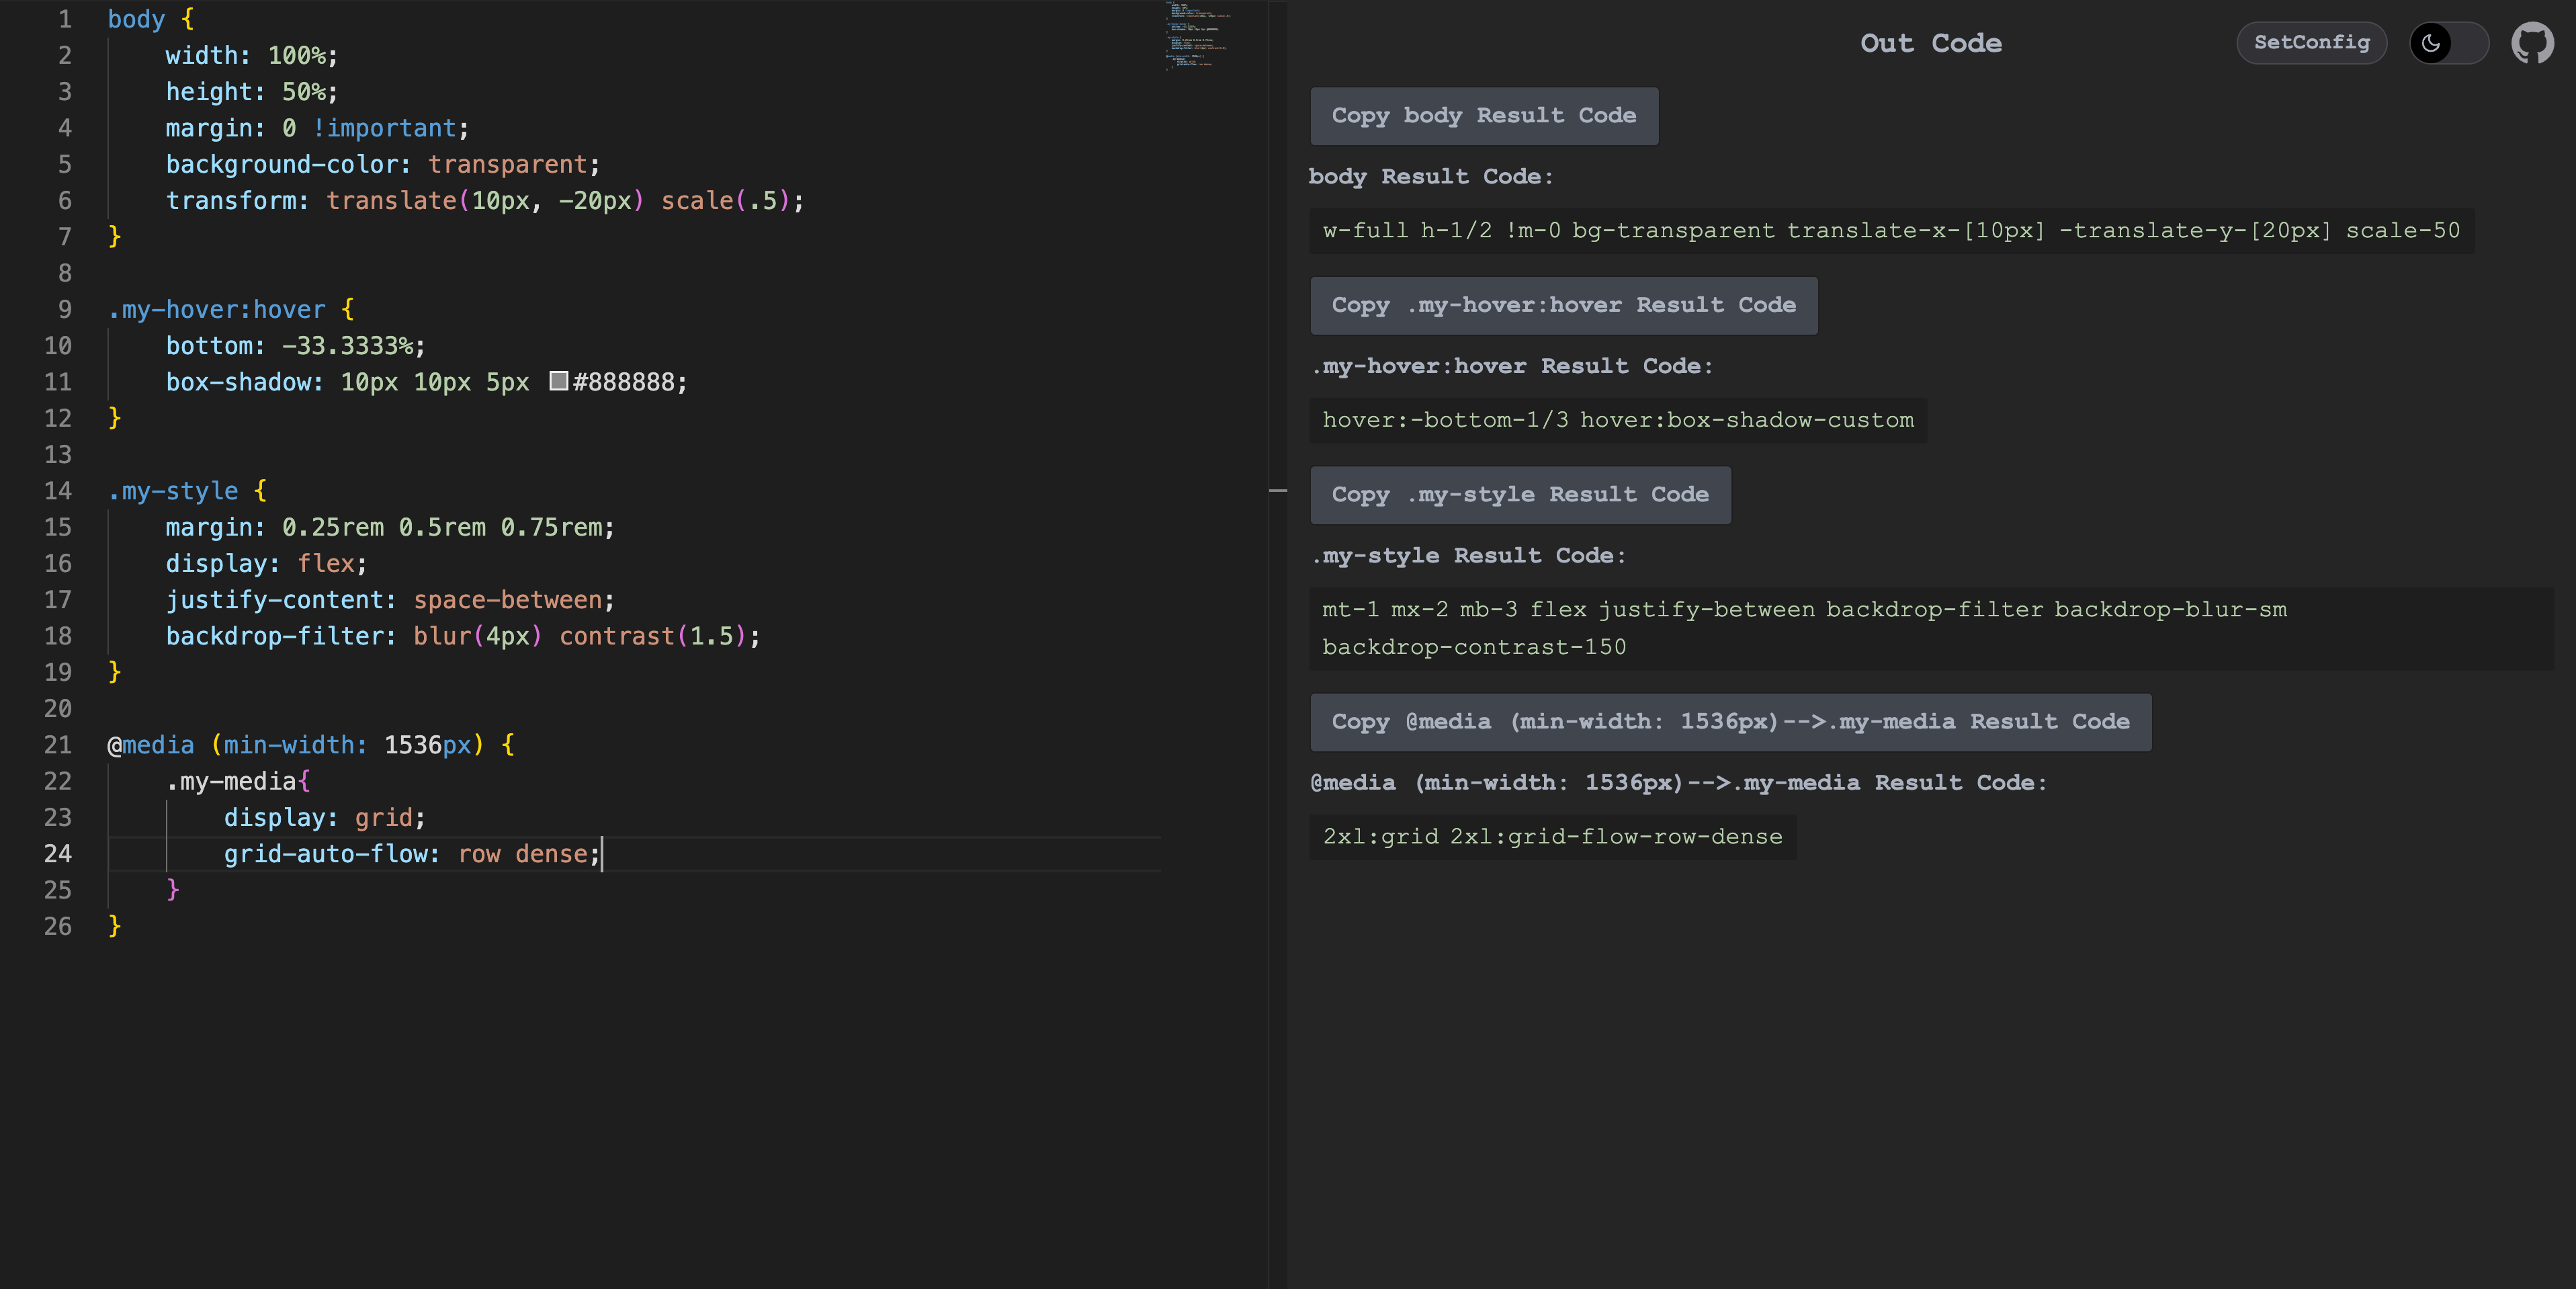Click the mt-1 mx-2 mb-3 flex result output
This screenshot has width=2576, height=1289.
[1931, 628]
